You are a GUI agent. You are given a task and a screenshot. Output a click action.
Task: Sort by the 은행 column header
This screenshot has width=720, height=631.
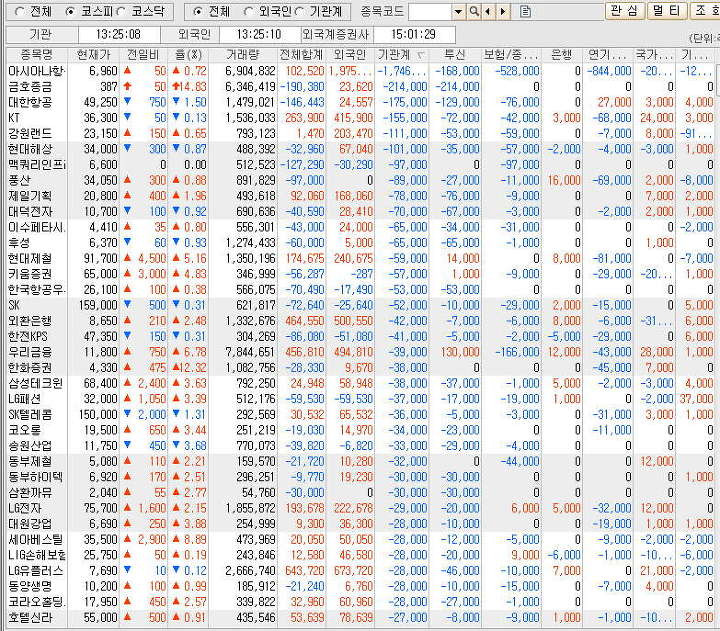562,55
